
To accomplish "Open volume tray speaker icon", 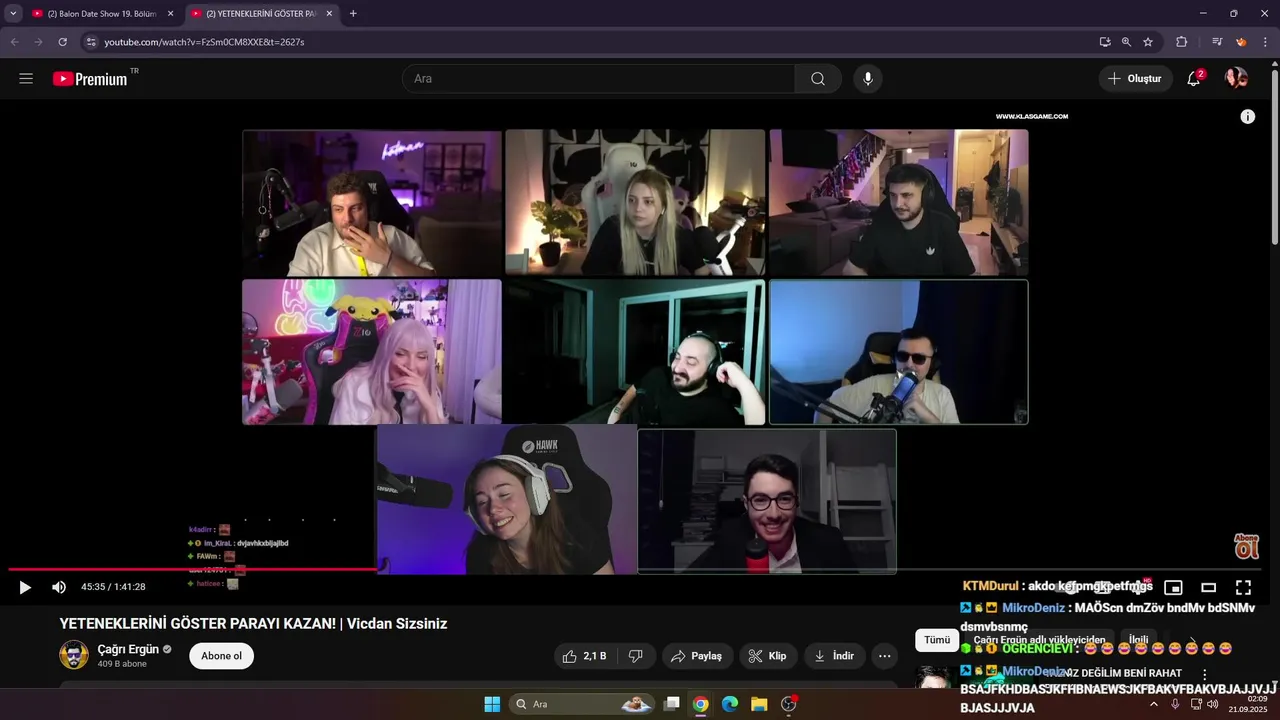I will point(1212,704).
